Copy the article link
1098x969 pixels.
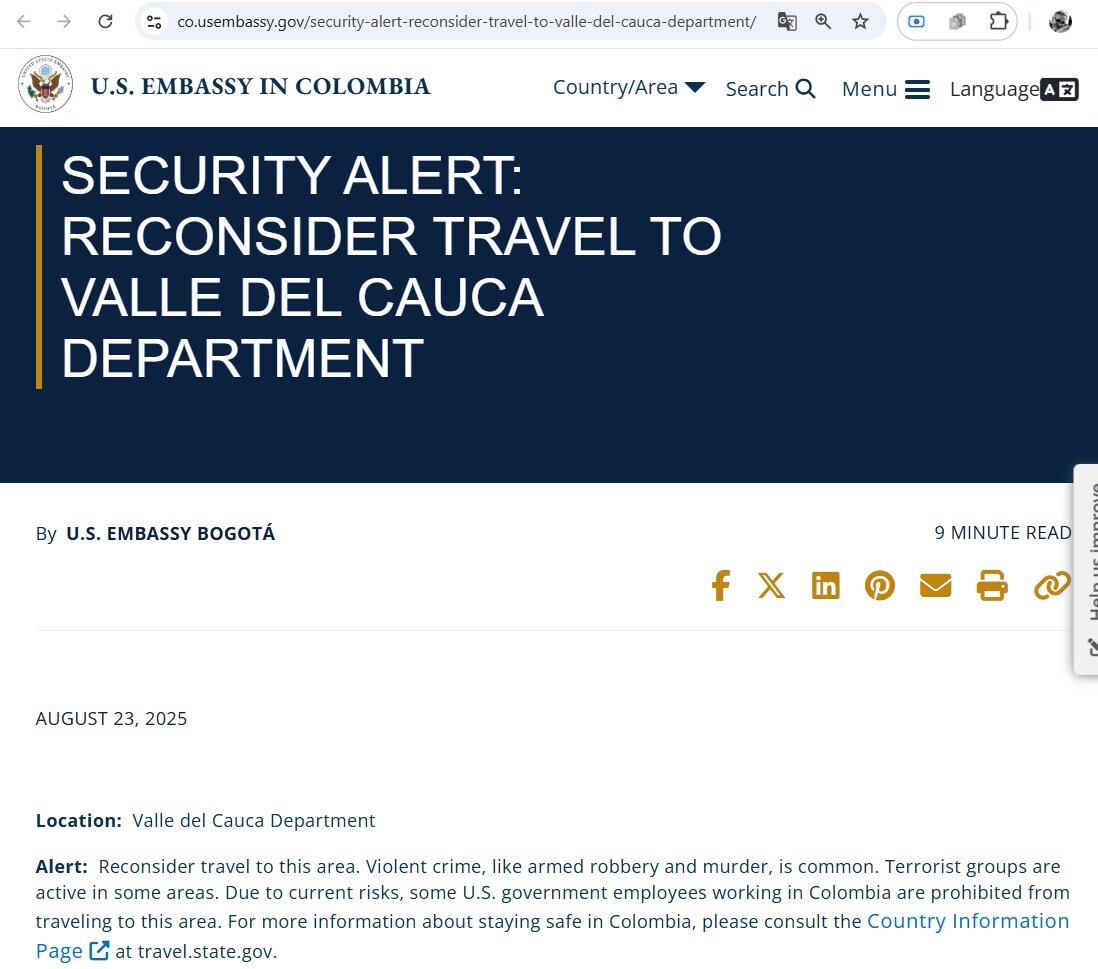point(1051,586)
